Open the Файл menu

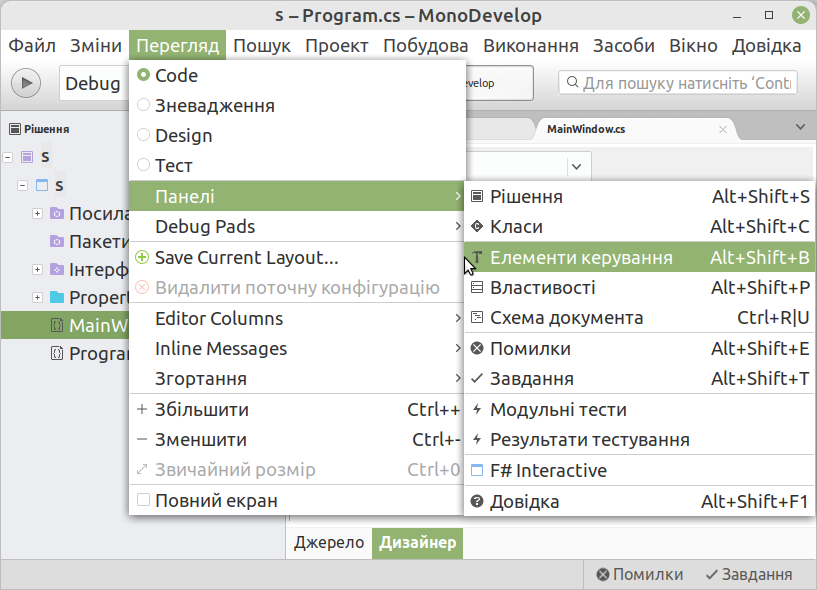32,45
